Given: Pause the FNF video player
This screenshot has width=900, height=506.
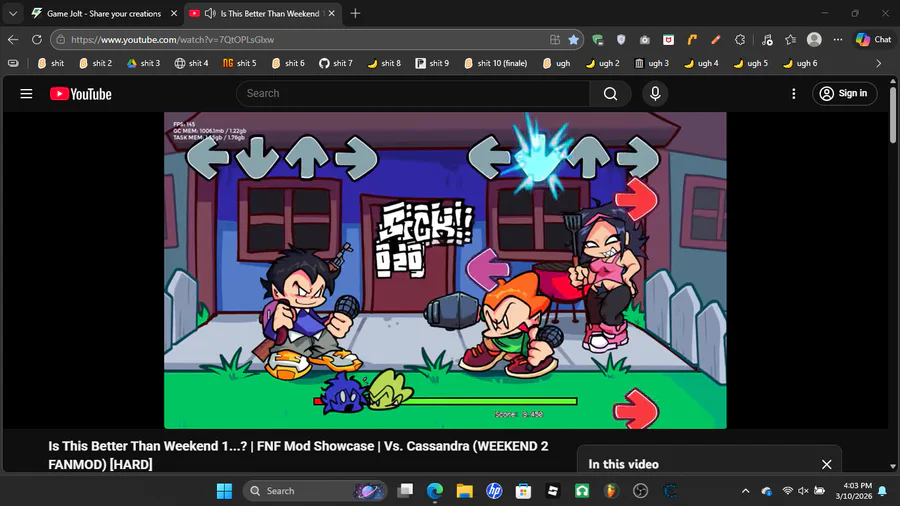Looking at the screenshot, I should click(x=445, y=270).
